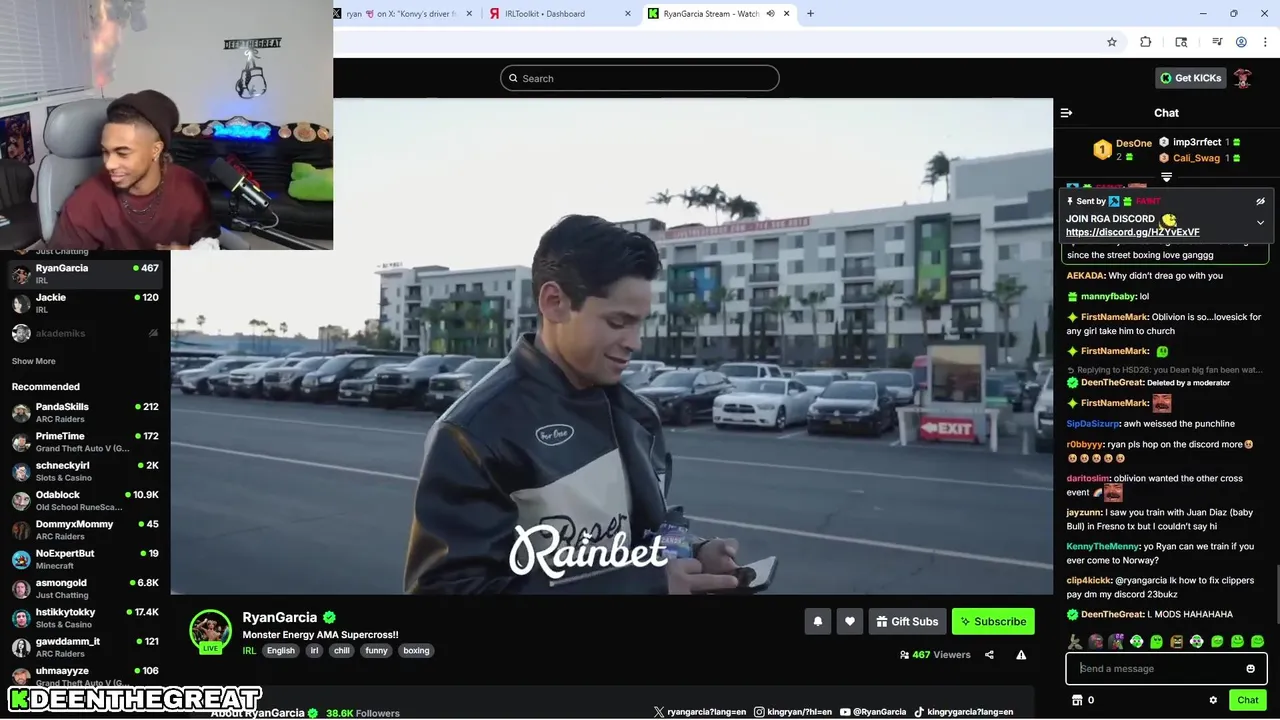Viewport: 1280px width, 720px height.
Task: Send message with the green Chat button
Action: 1247,700
